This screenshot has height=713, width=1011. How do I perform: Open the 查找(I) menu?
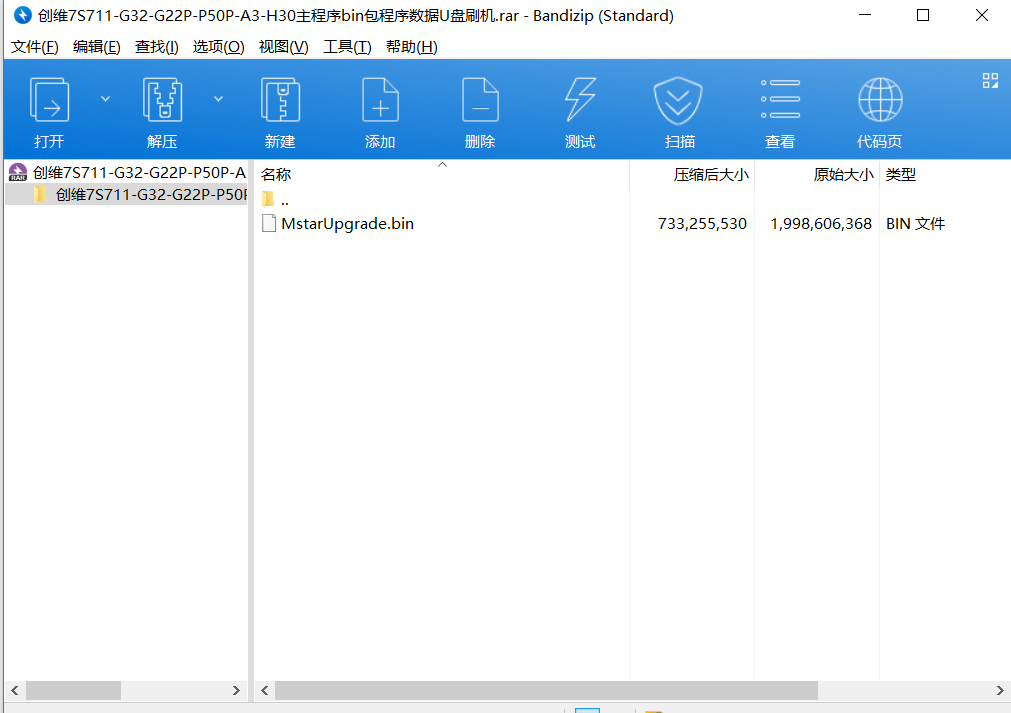157,46
